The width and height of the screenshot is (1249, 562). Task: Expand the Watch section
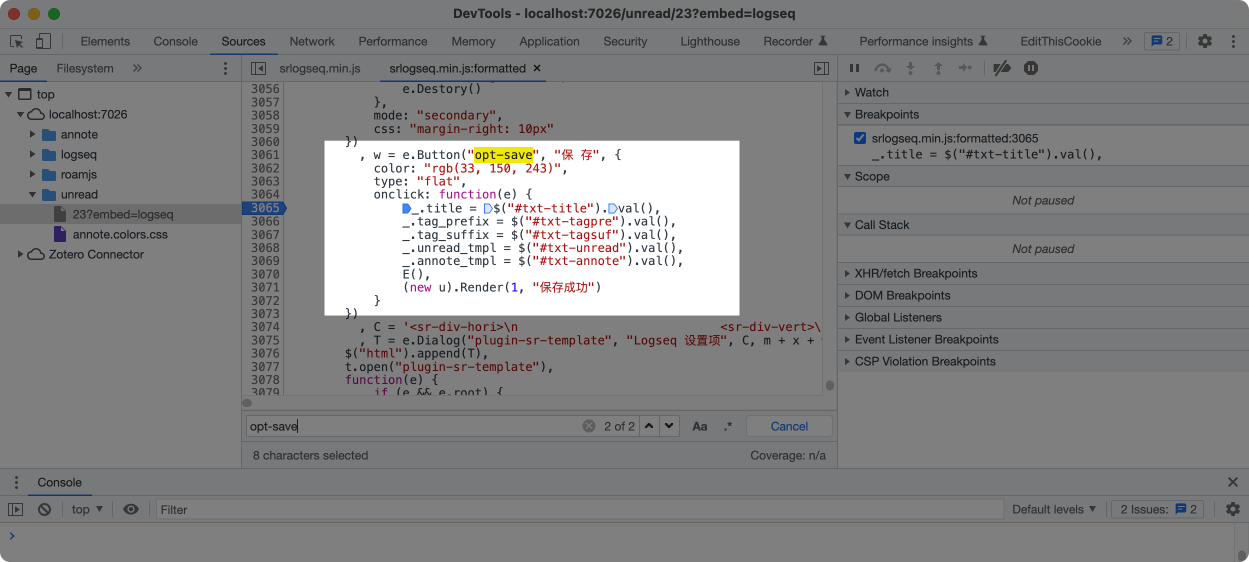pos(871,92)
